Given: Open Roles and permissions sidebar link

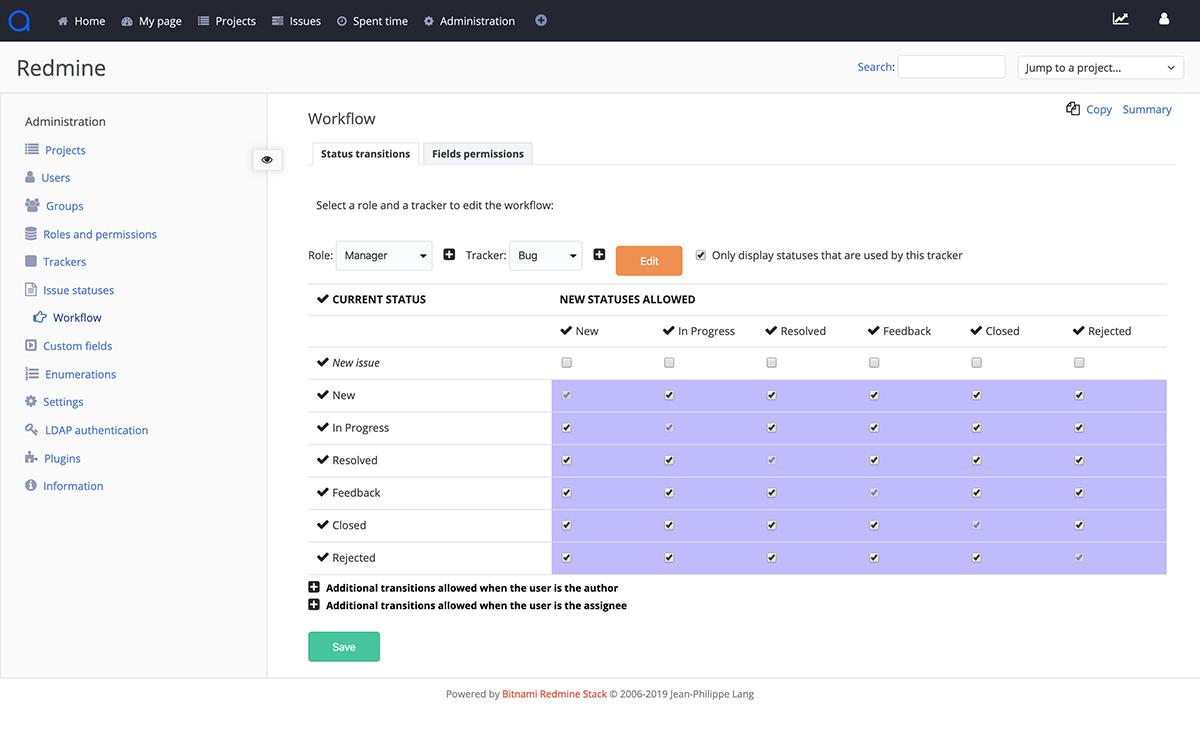Looking at the screenshot, I should (100, 234).
